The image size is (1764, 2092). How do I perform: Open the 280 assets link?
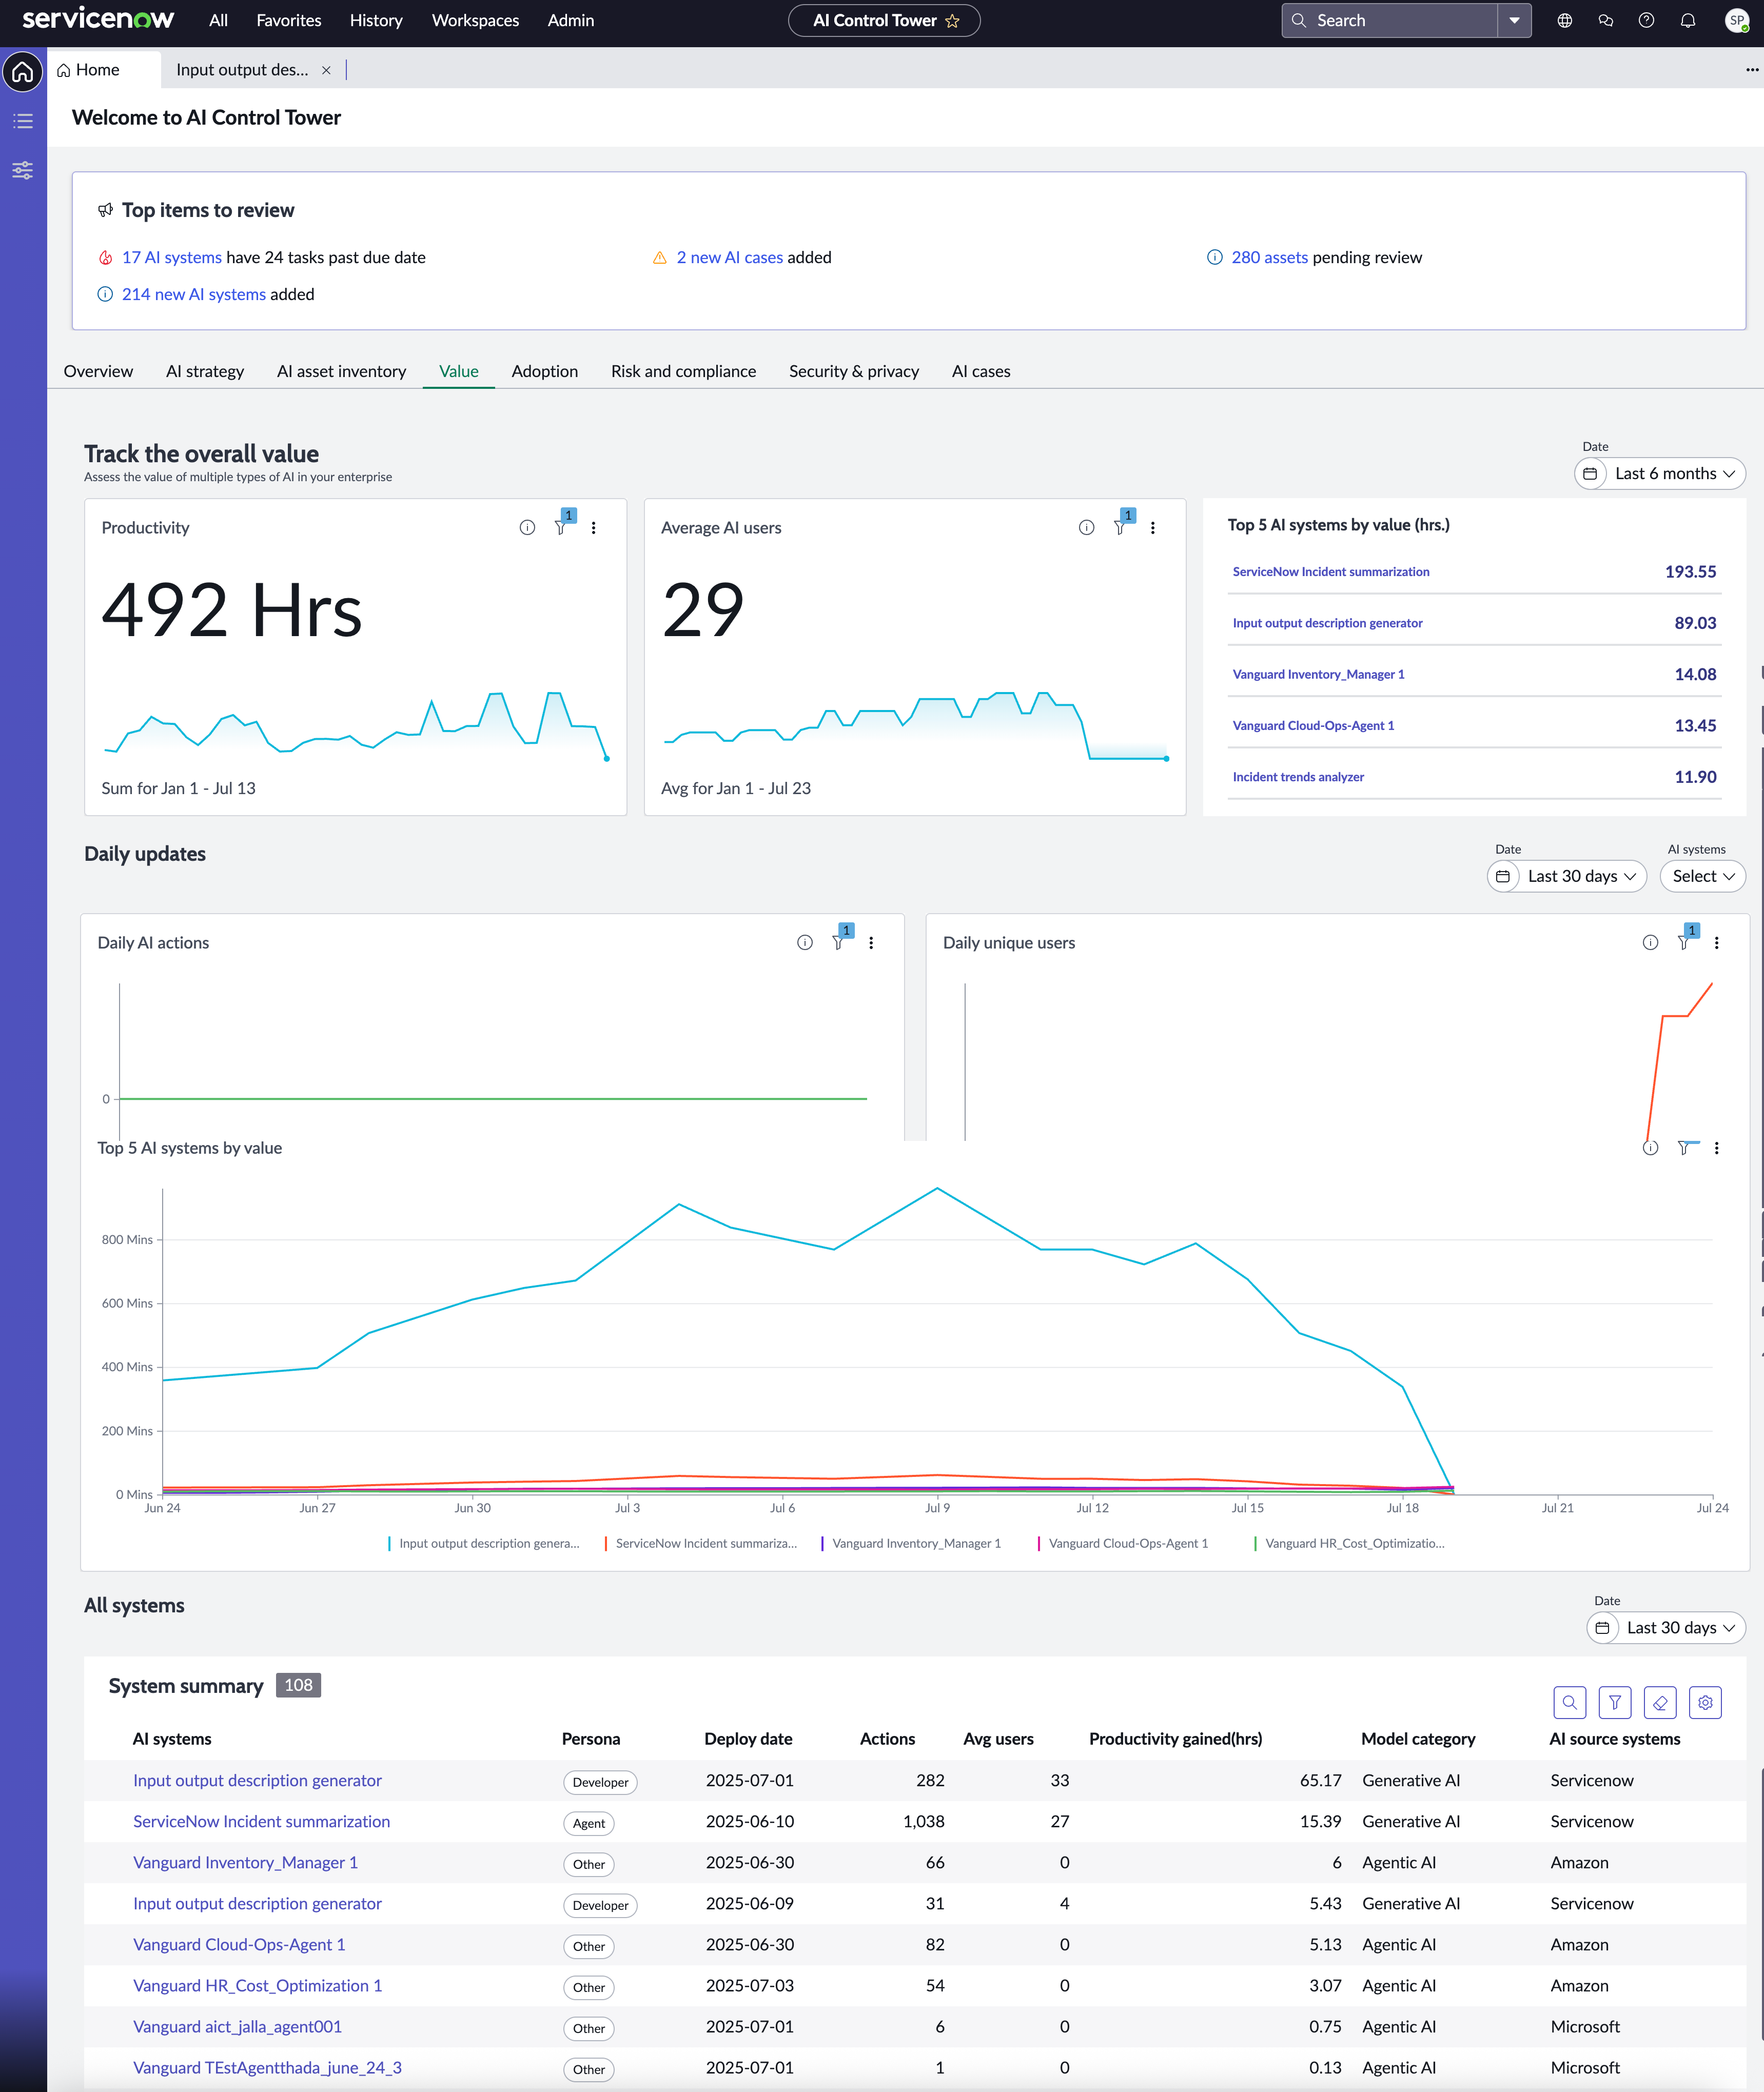click(x=1269, y=257)
